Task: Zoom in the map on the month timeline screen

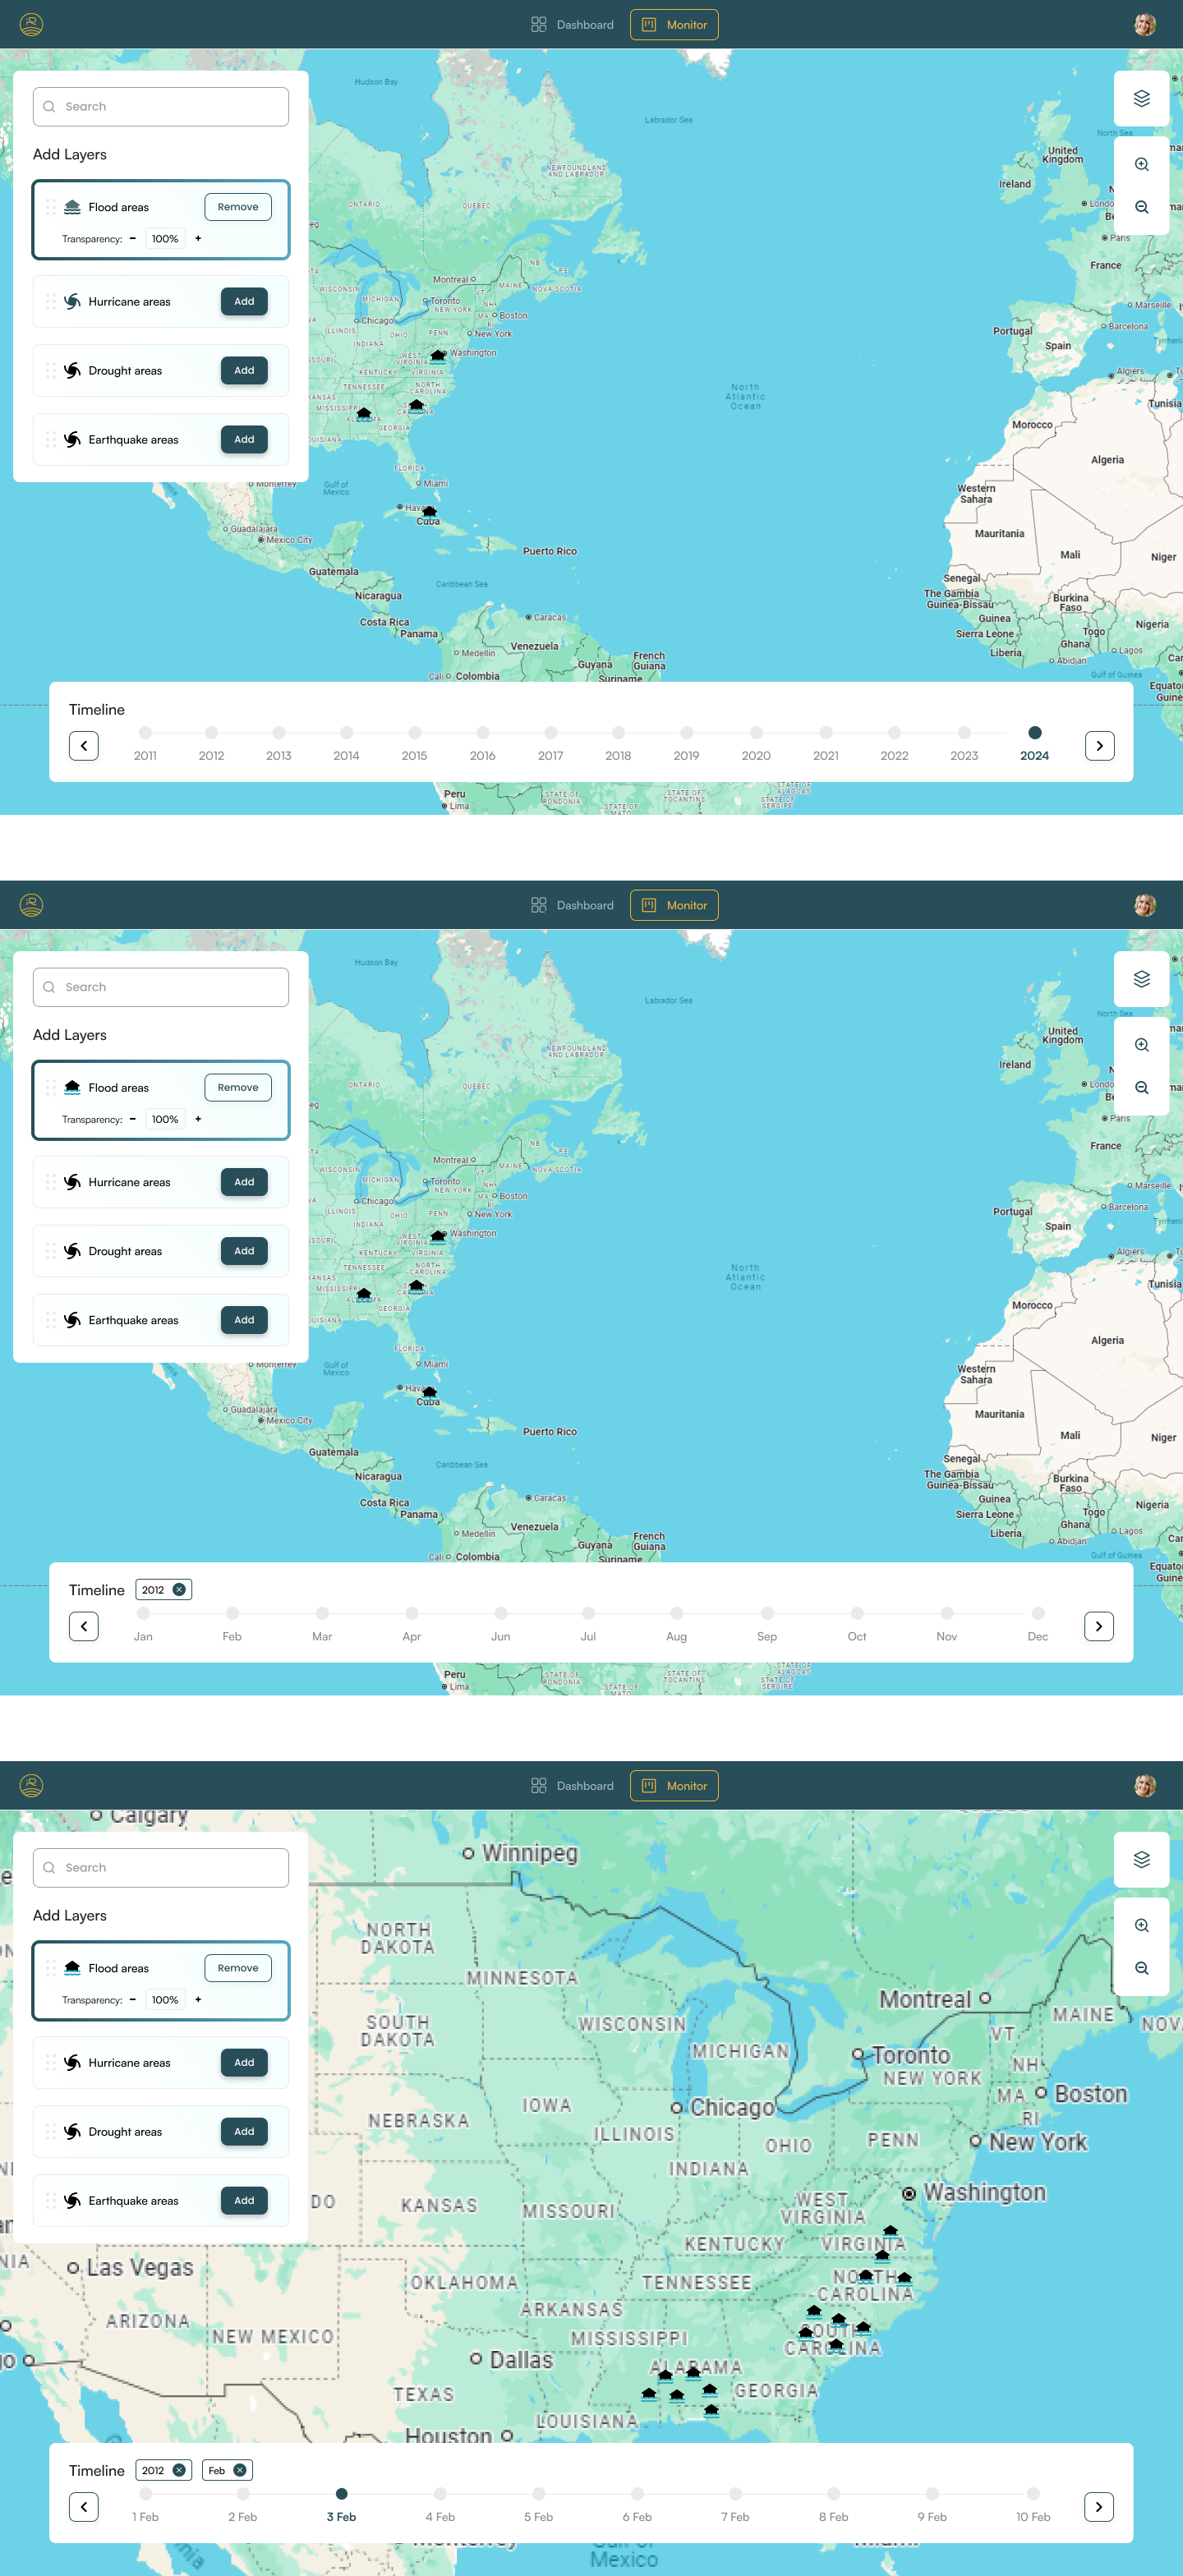Action: pos(1141,1045)
